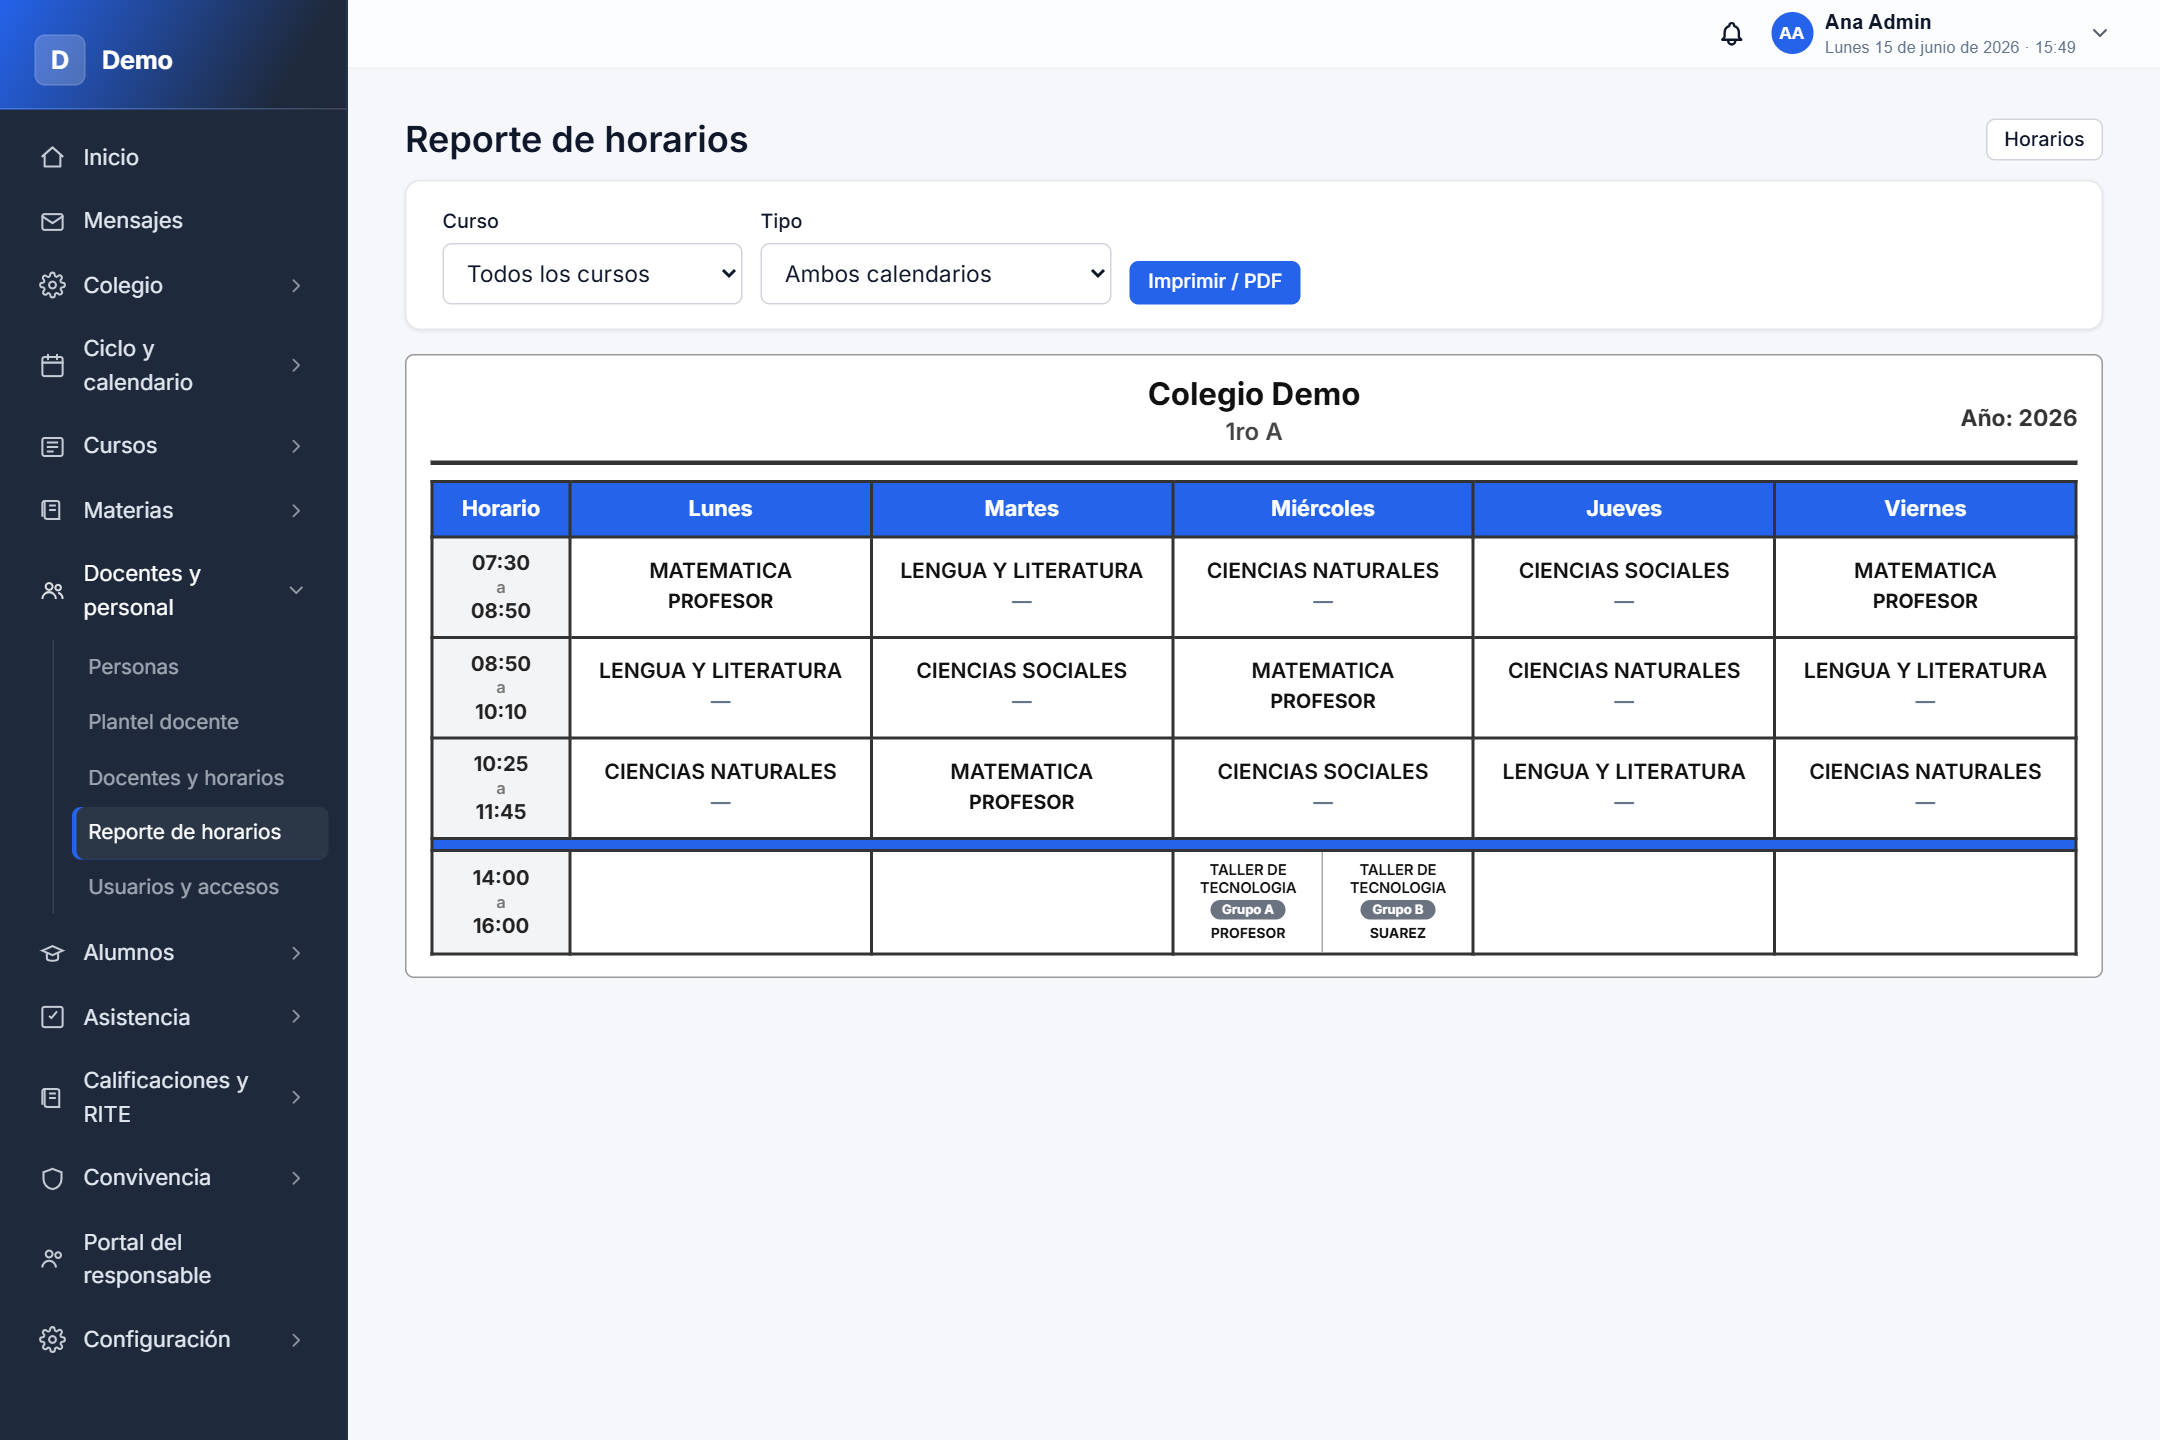Click the Grupo B badge
This screenshot has width=2160, height=1440.
point(1397,910)
